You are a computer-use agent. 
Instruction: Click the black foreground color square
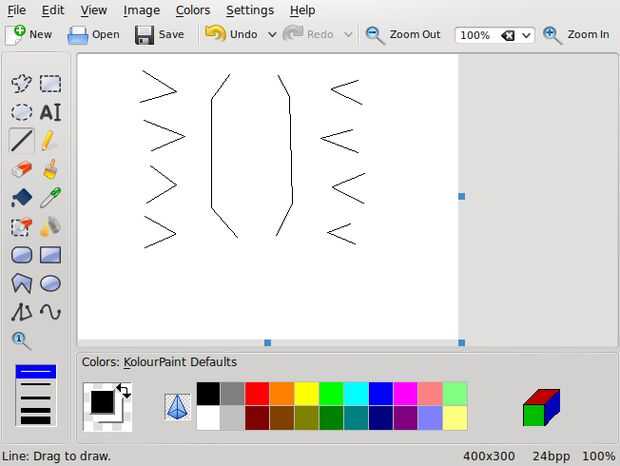tap(102, 402)
